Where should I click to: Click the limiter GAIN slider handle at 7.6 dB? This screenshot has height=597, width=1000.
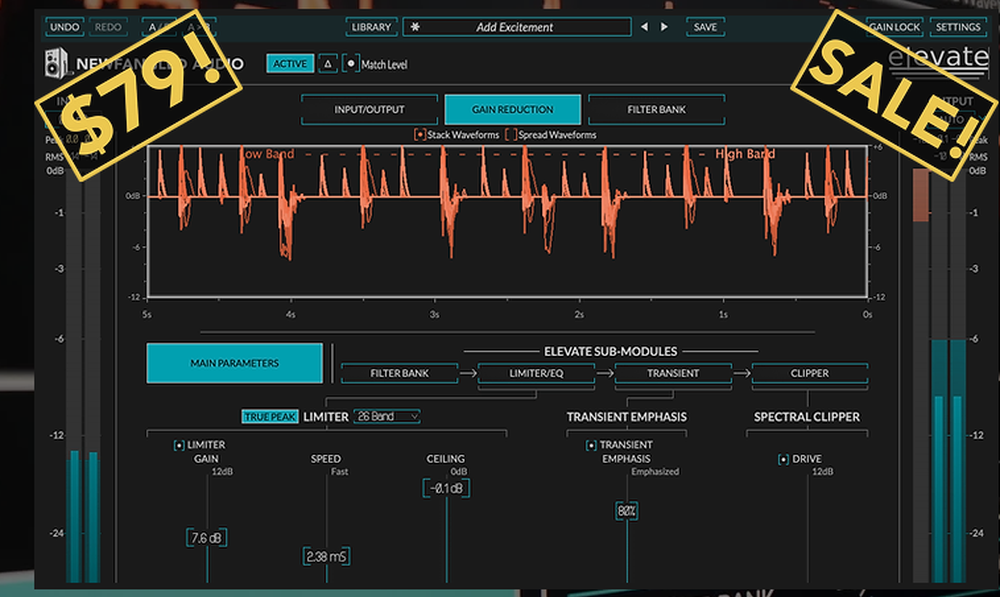pyautogui.click(x=207, y=536)
